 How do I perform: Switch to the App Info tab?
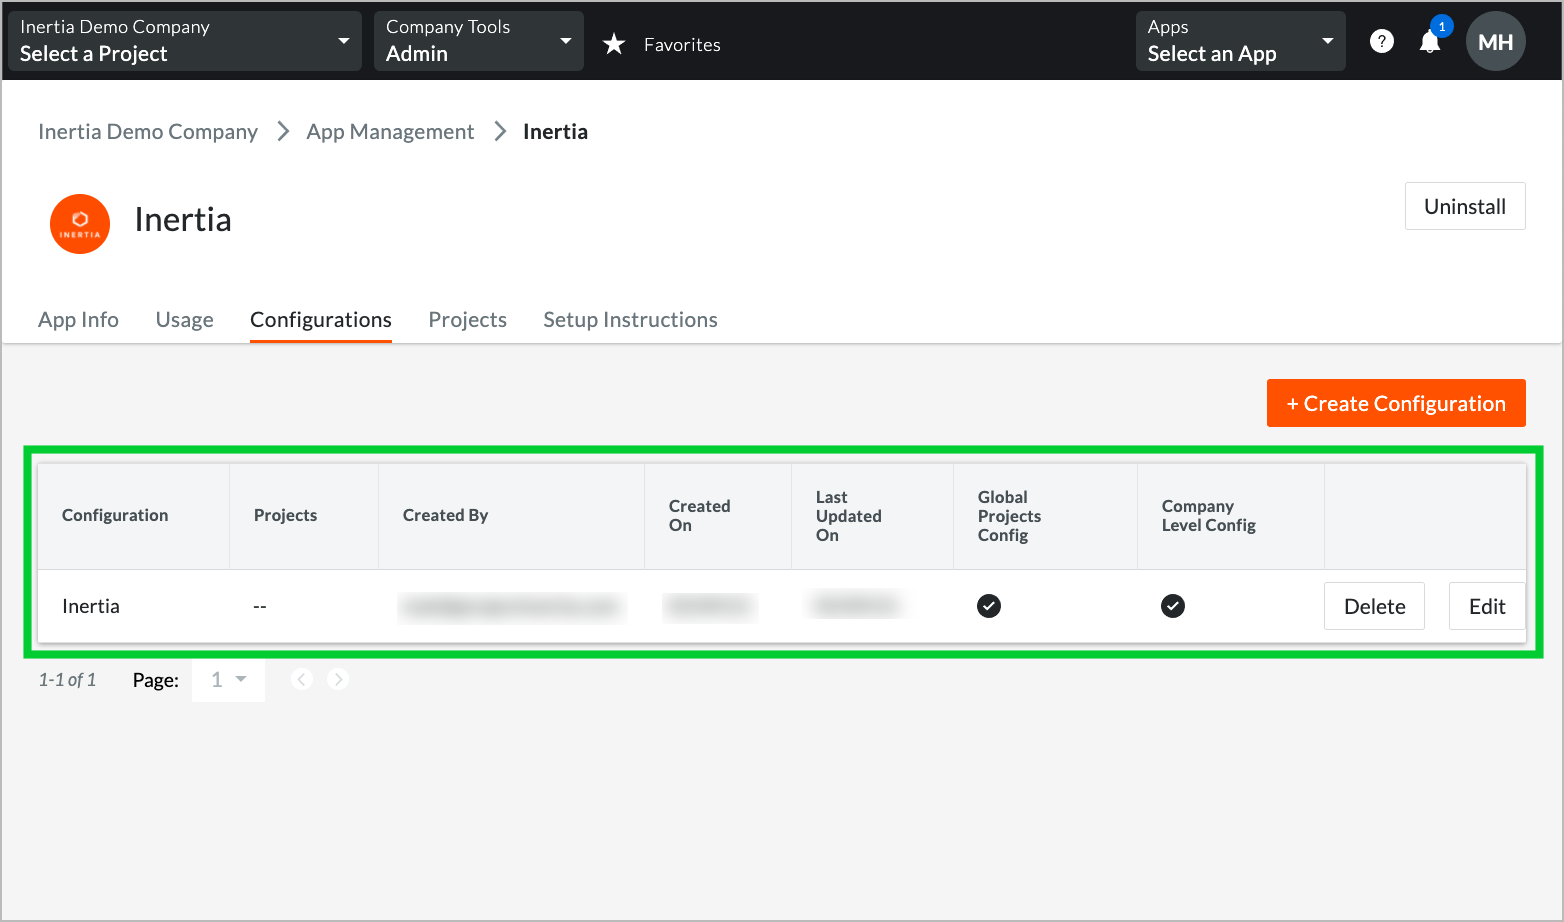click(x=78, y=320)
